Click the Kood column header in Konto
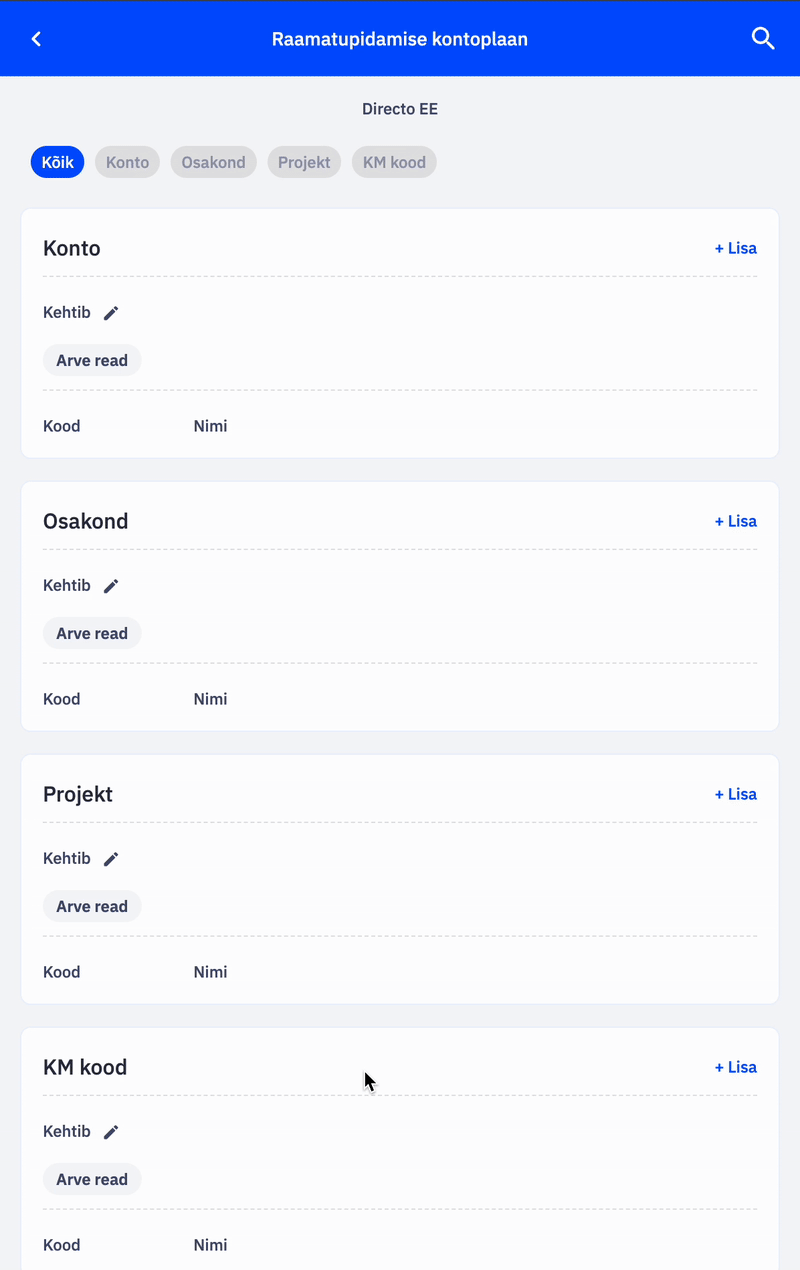 pyautogui.click(x=61, y=426)
